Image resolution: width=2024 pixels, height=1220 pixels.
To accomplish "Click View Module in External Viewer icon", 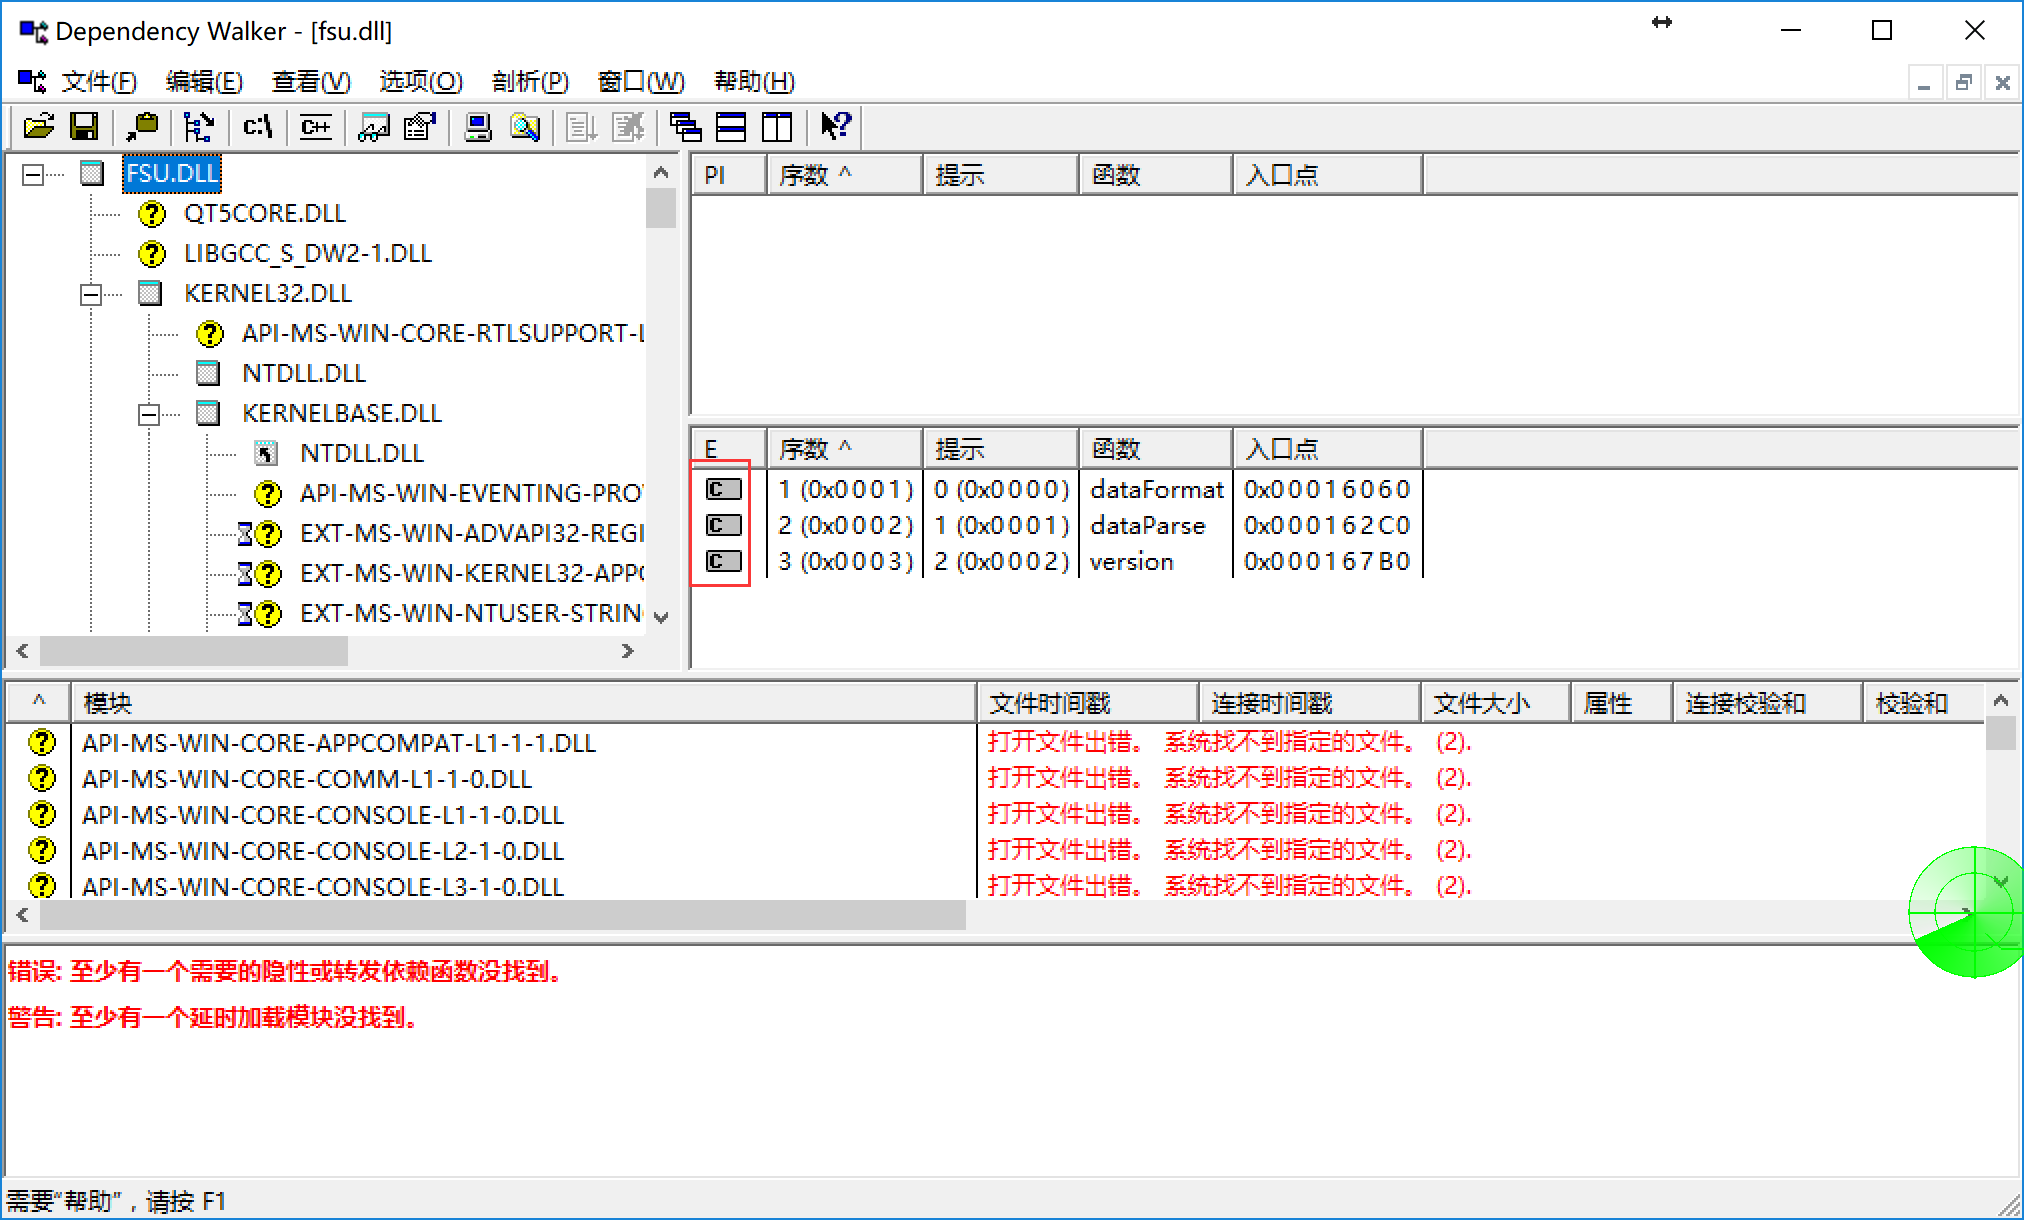I will (x=374, y=127).
